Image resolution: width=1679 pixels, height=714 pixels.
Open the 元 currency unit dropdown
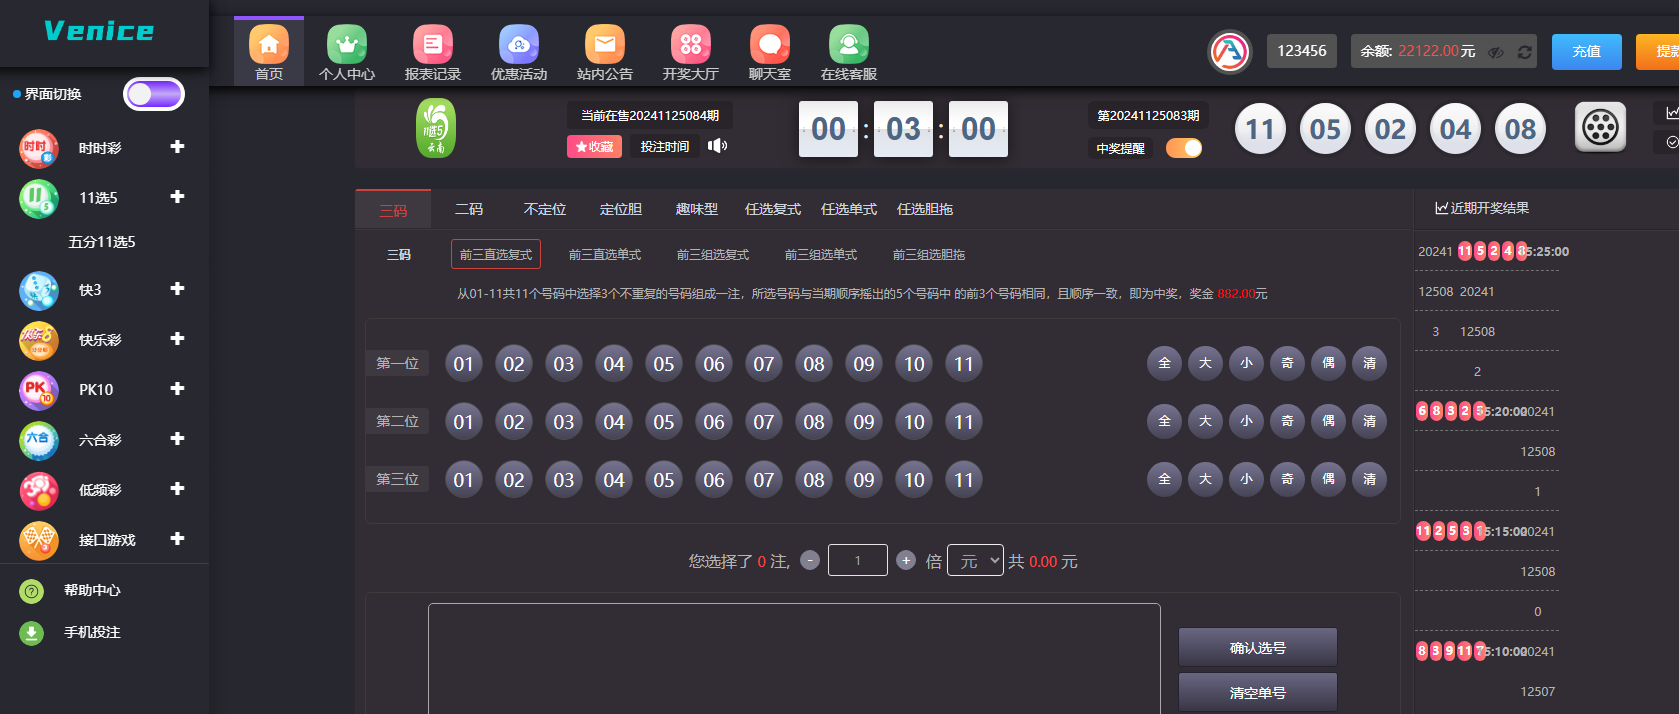[x=975, y=561]
